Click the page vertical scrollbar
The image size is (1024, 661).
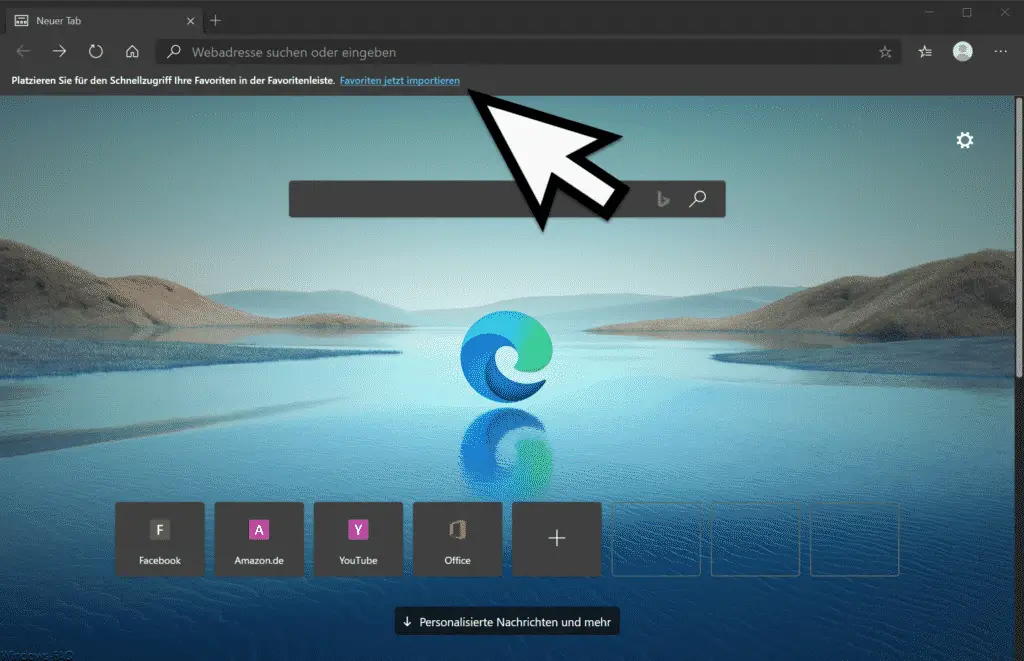[1019, 237]
